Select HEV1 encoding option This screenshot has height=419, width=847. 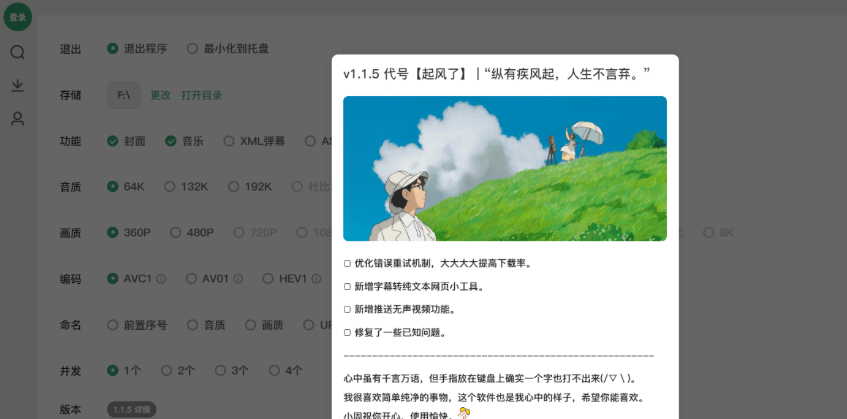[285, 279]
